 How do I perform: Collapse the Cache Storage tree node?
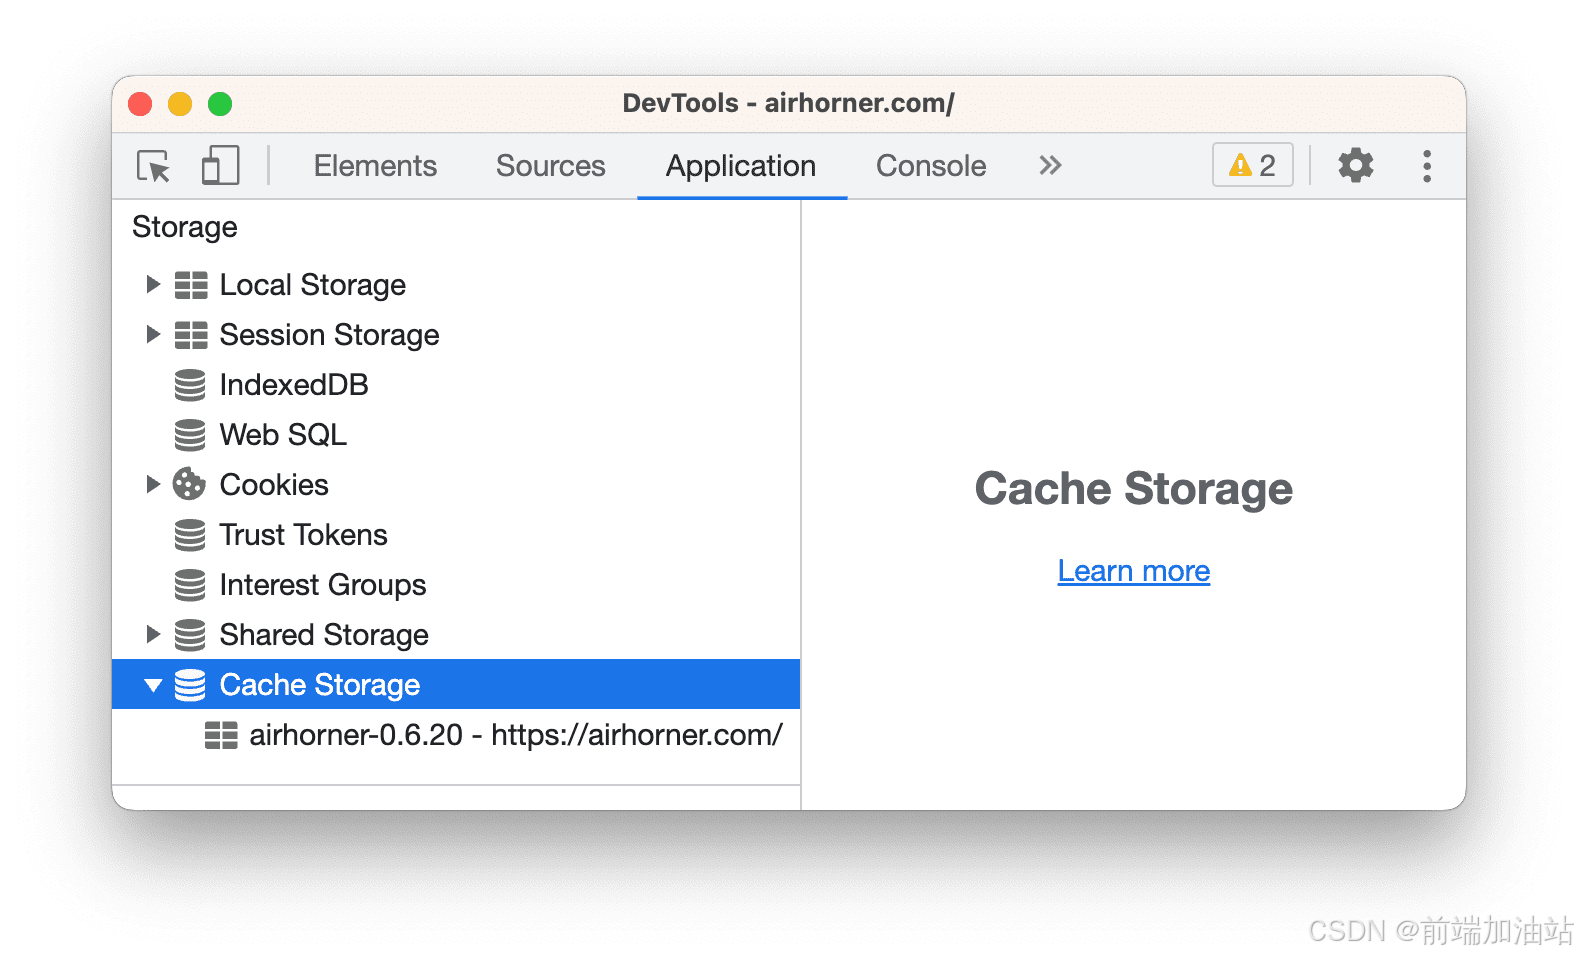point(153,686)
